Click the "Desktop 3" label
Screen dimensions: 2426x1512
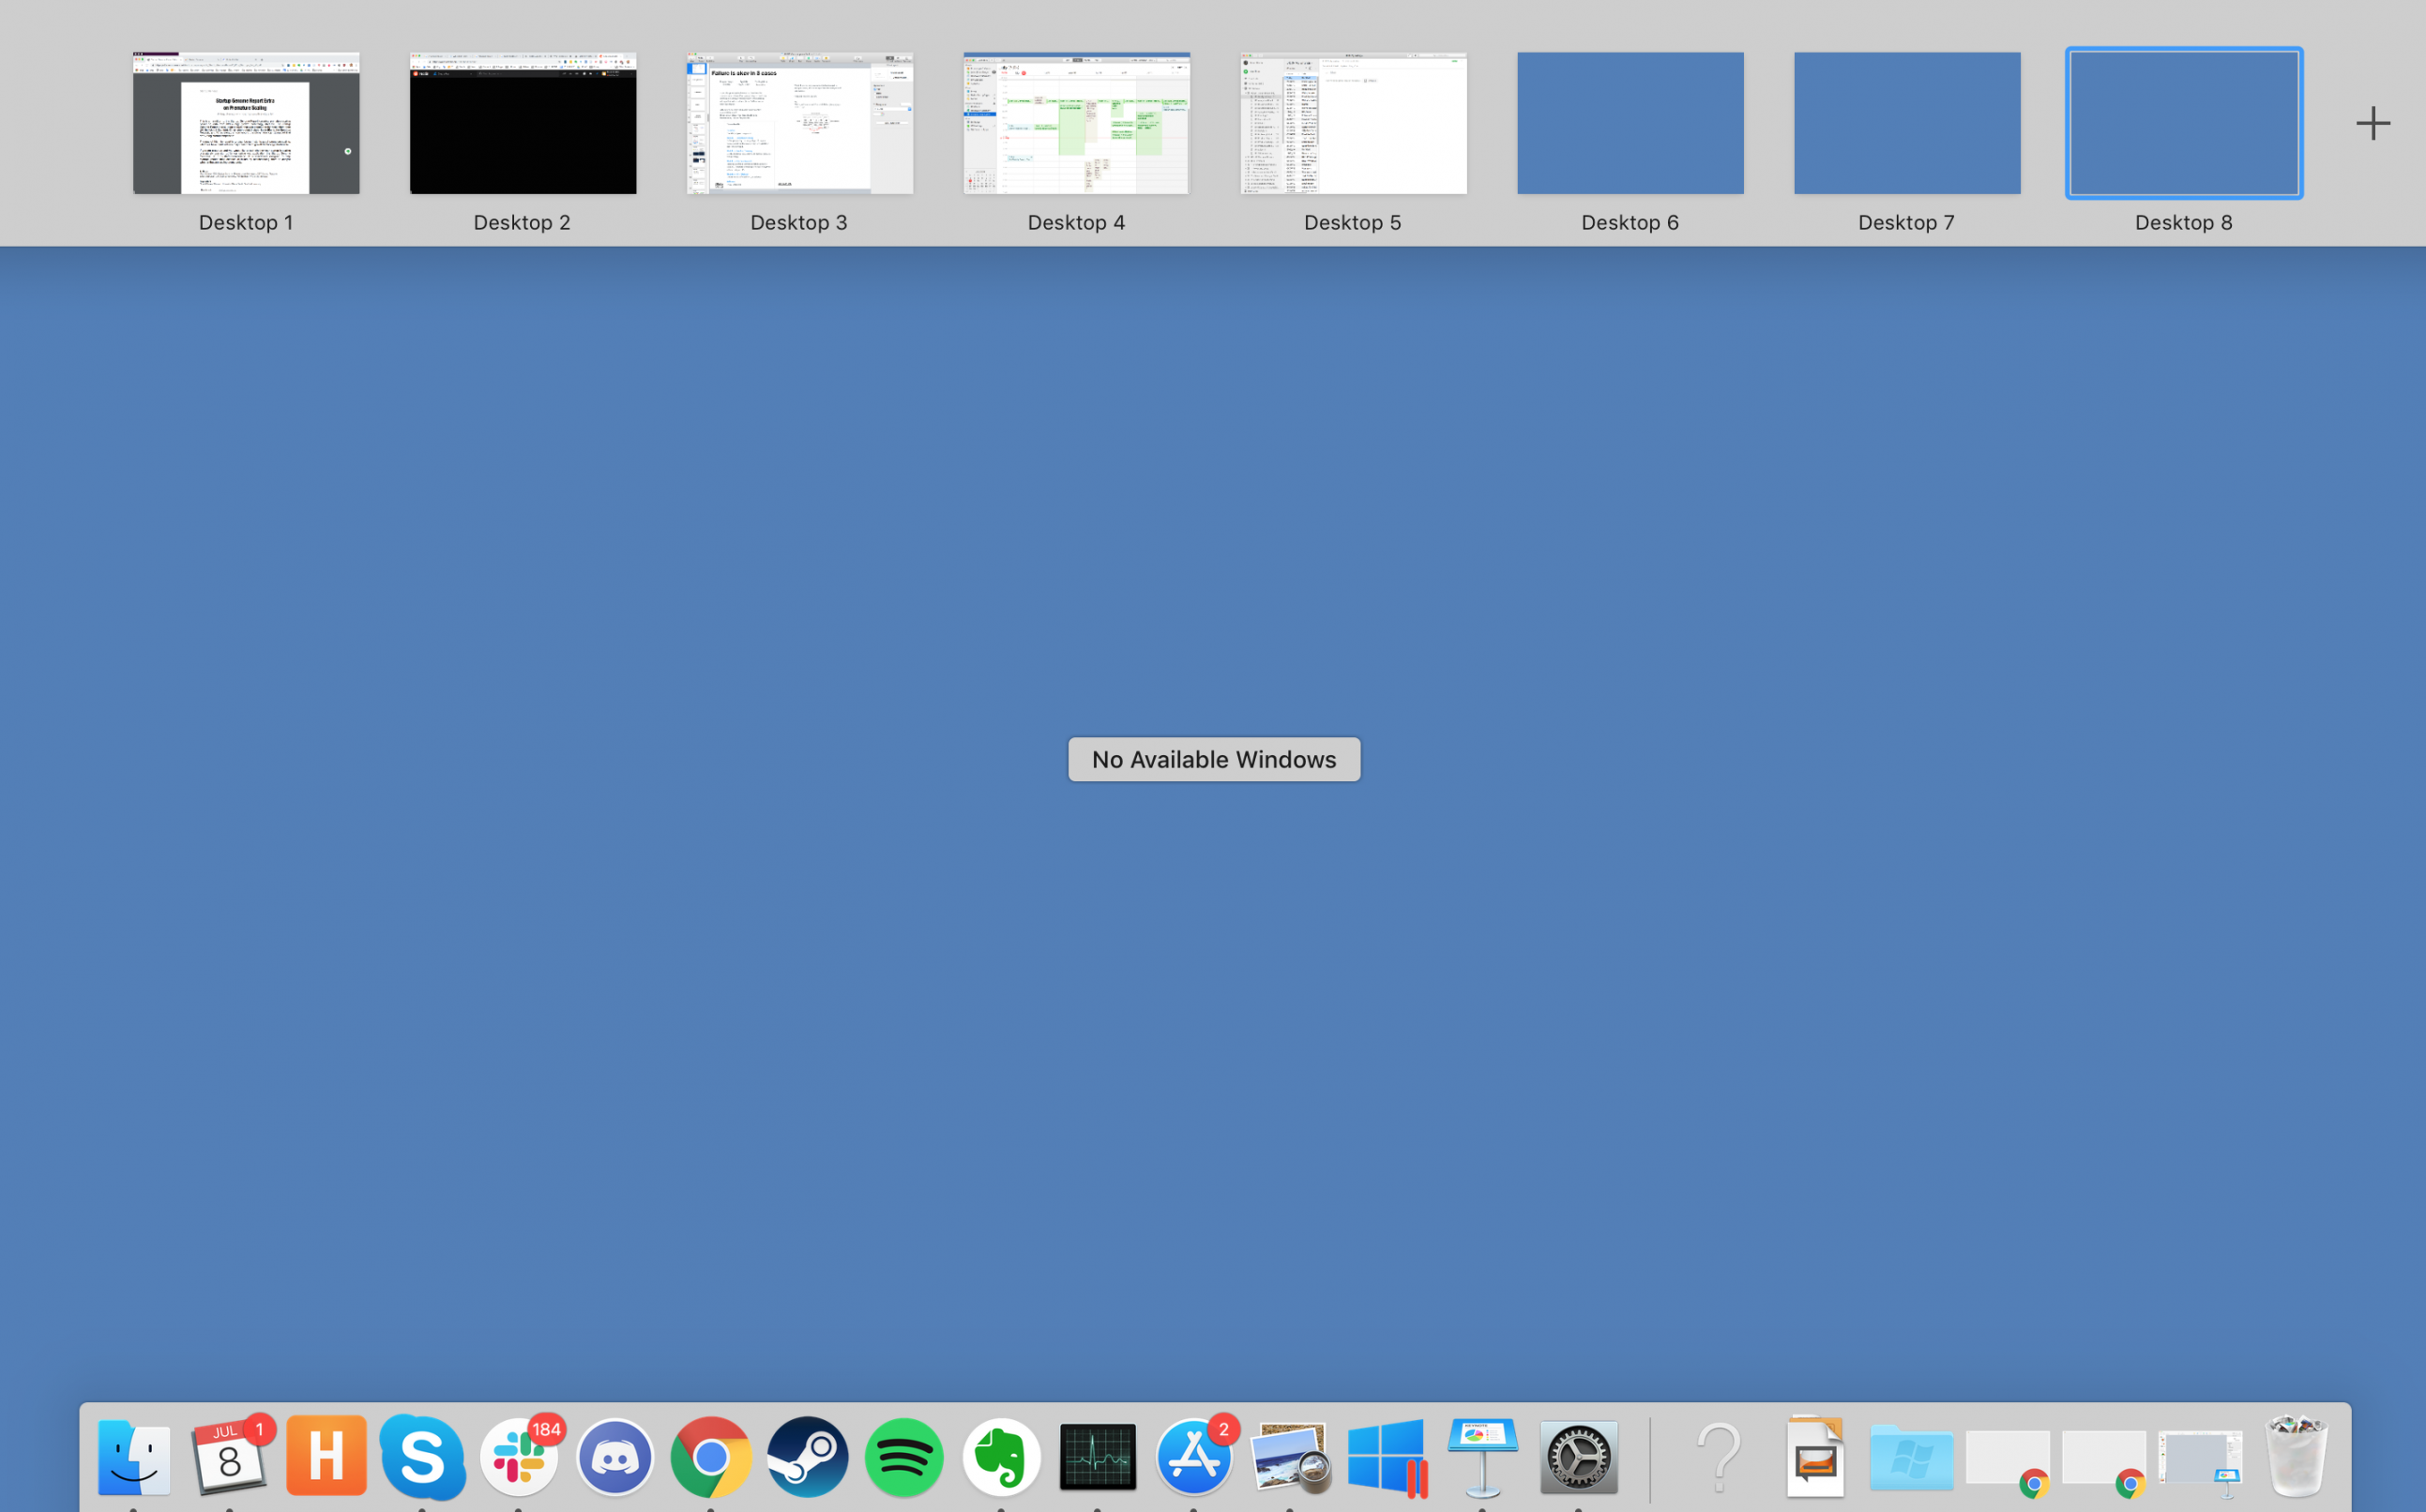pos(799,222)
